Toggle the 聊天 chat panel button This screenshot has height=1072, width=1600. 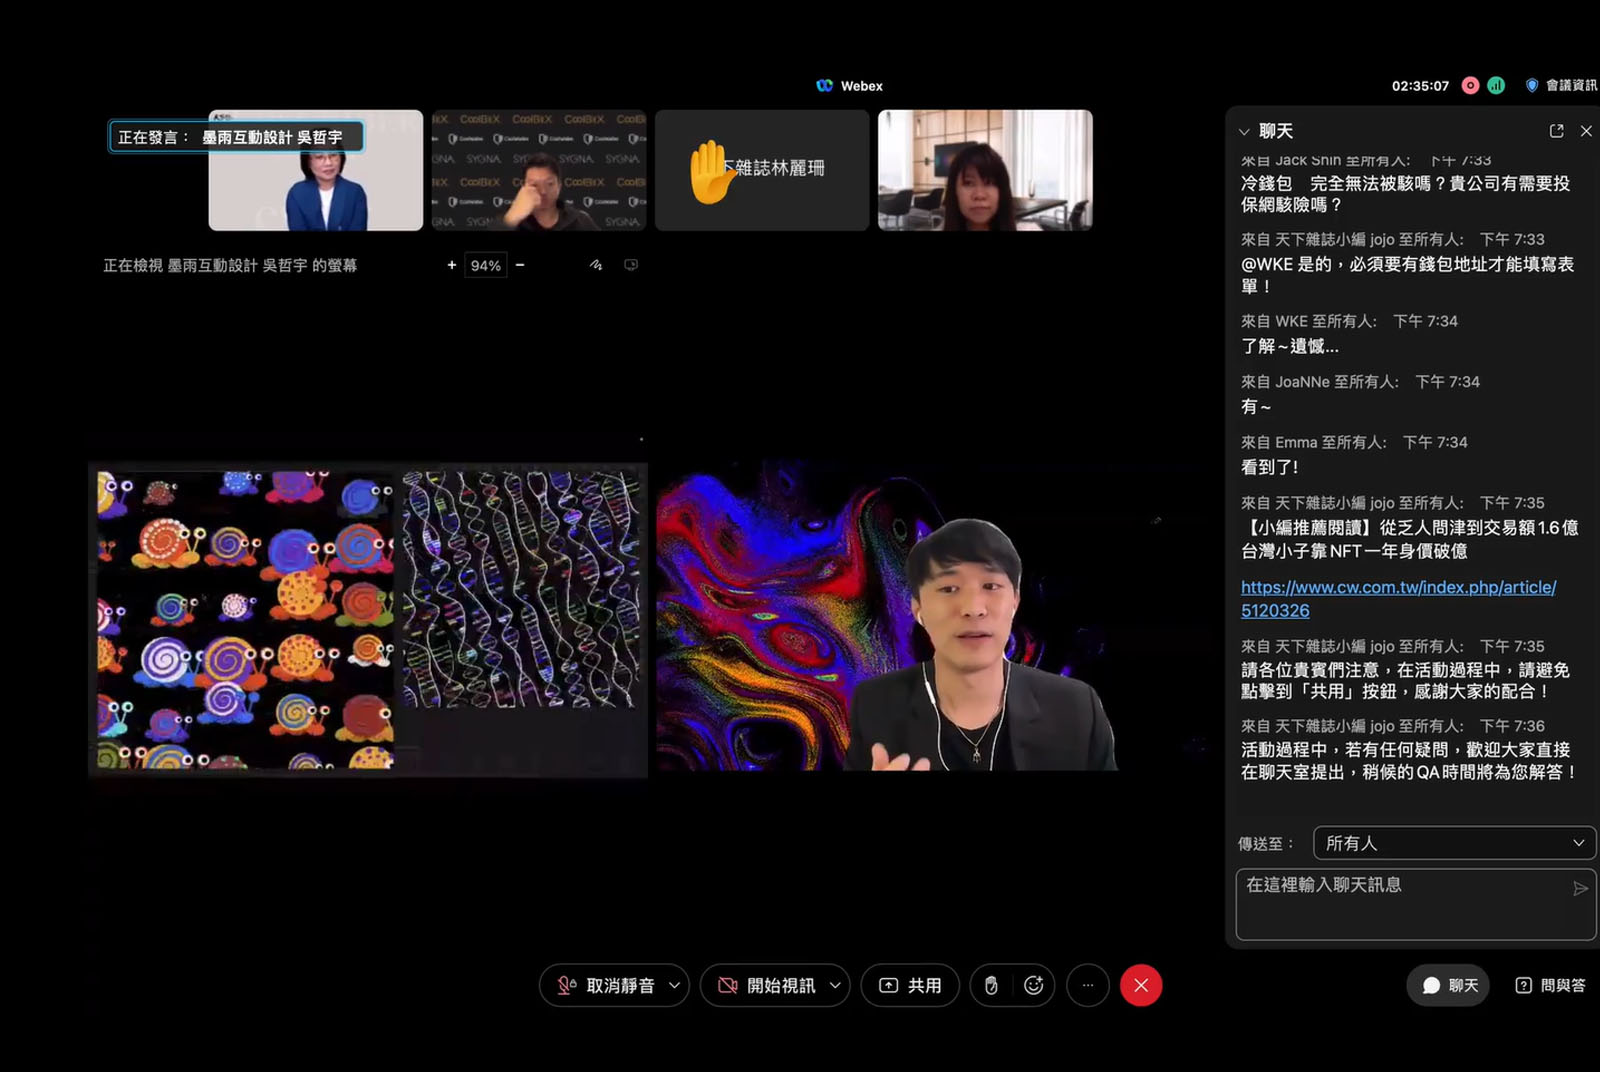tap(1449, 986)
